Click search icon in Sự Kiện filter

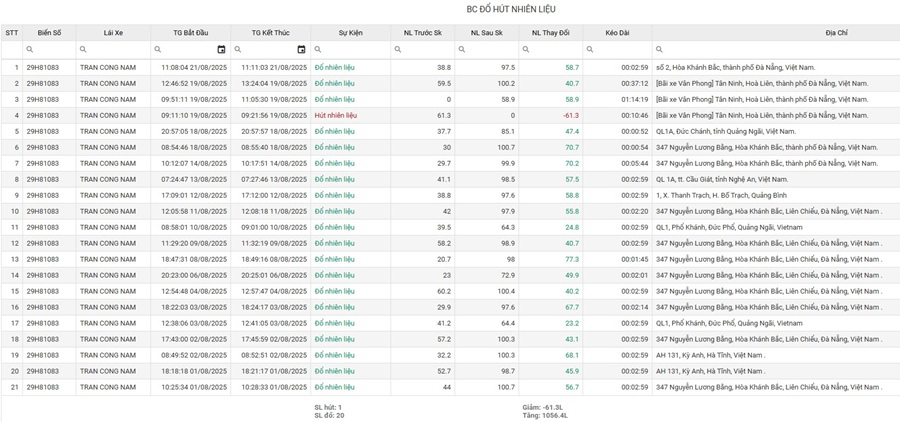tap(319, 49)
